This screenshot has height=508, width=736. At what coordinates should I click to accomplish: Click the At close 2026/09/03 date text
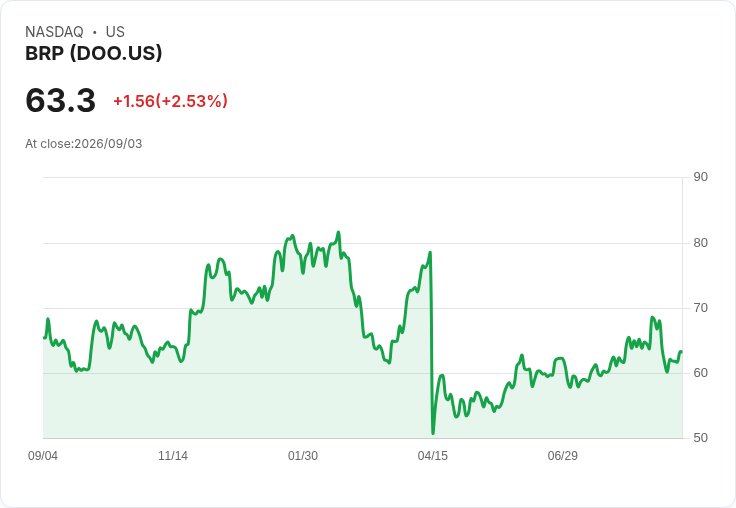pyautogui.click(x=84, y=144)
